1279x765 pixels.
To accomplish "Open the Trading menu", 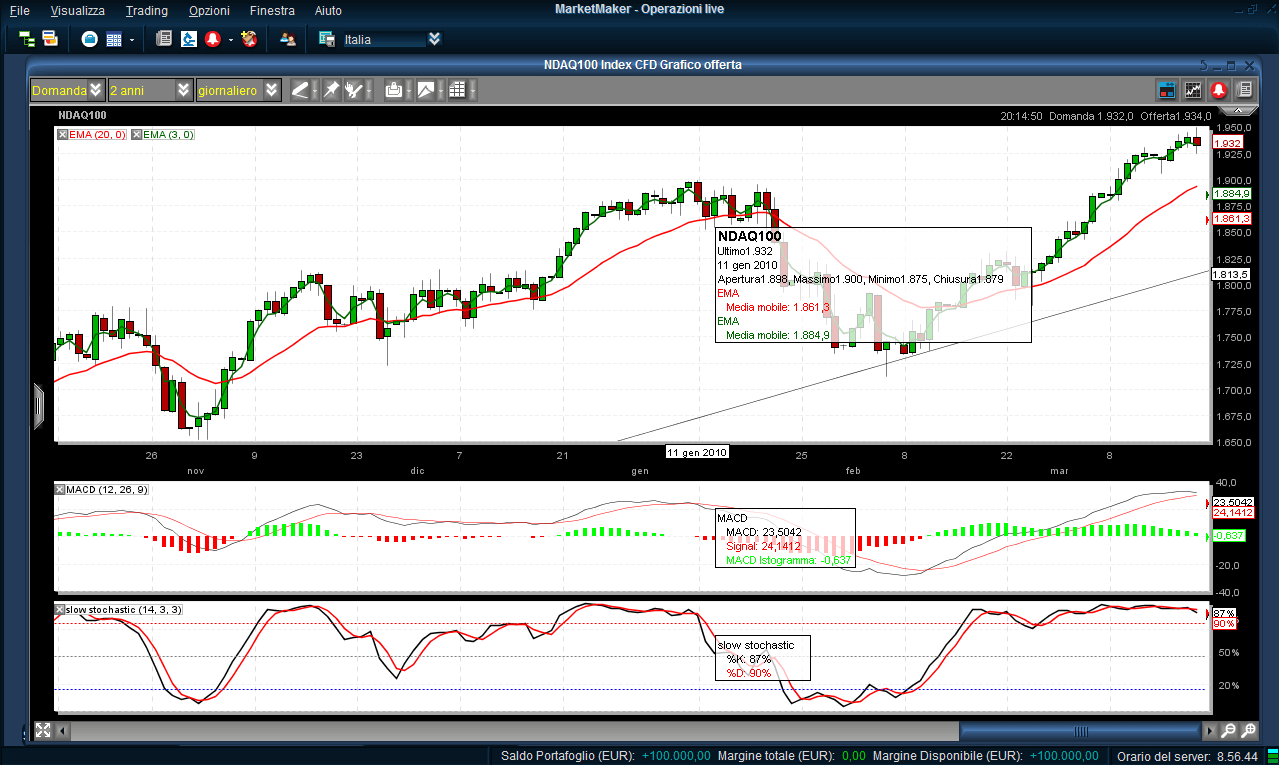I will [146, 11].
